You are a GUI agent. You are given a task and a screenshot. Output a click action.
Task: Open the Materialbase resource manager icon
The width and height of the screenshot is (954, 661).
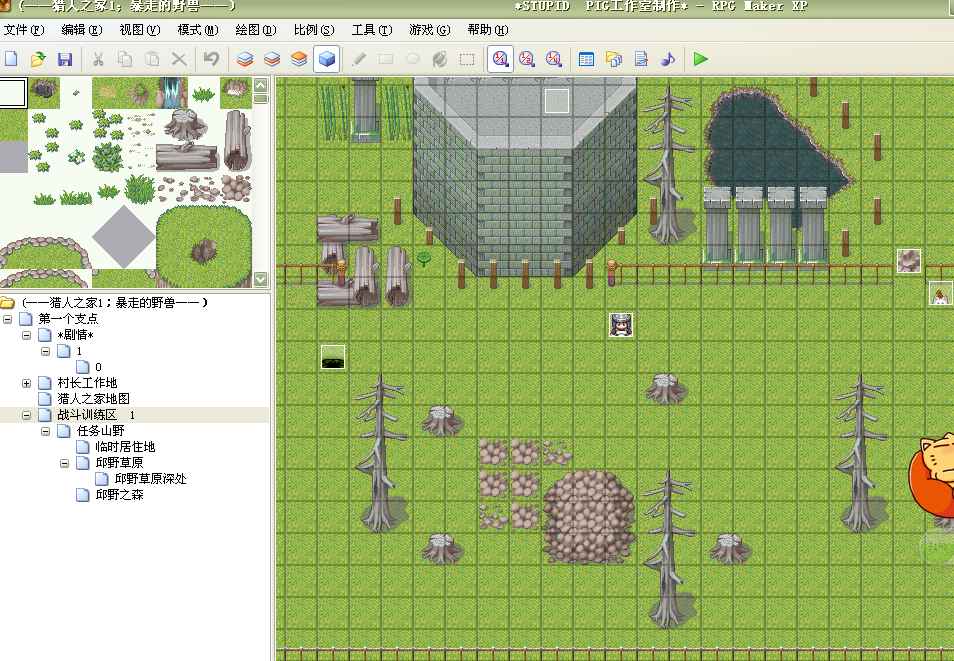point(614,59)
